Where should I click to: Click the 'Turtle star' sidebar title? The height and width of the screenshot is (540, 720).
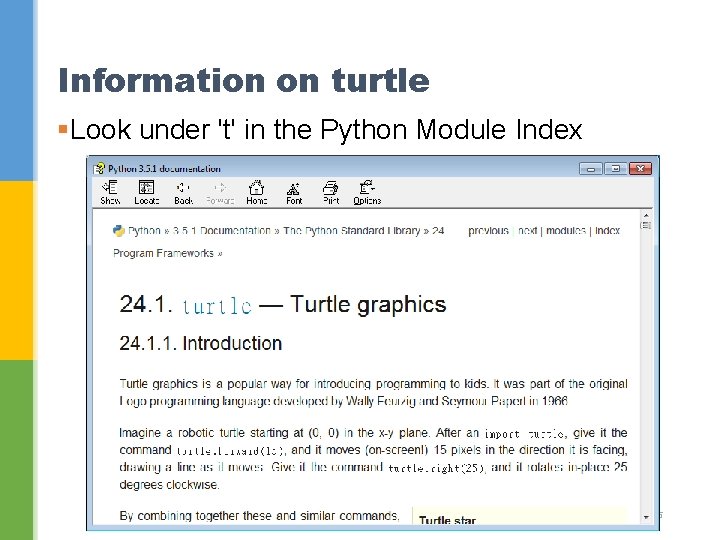(x=447, y=520)
